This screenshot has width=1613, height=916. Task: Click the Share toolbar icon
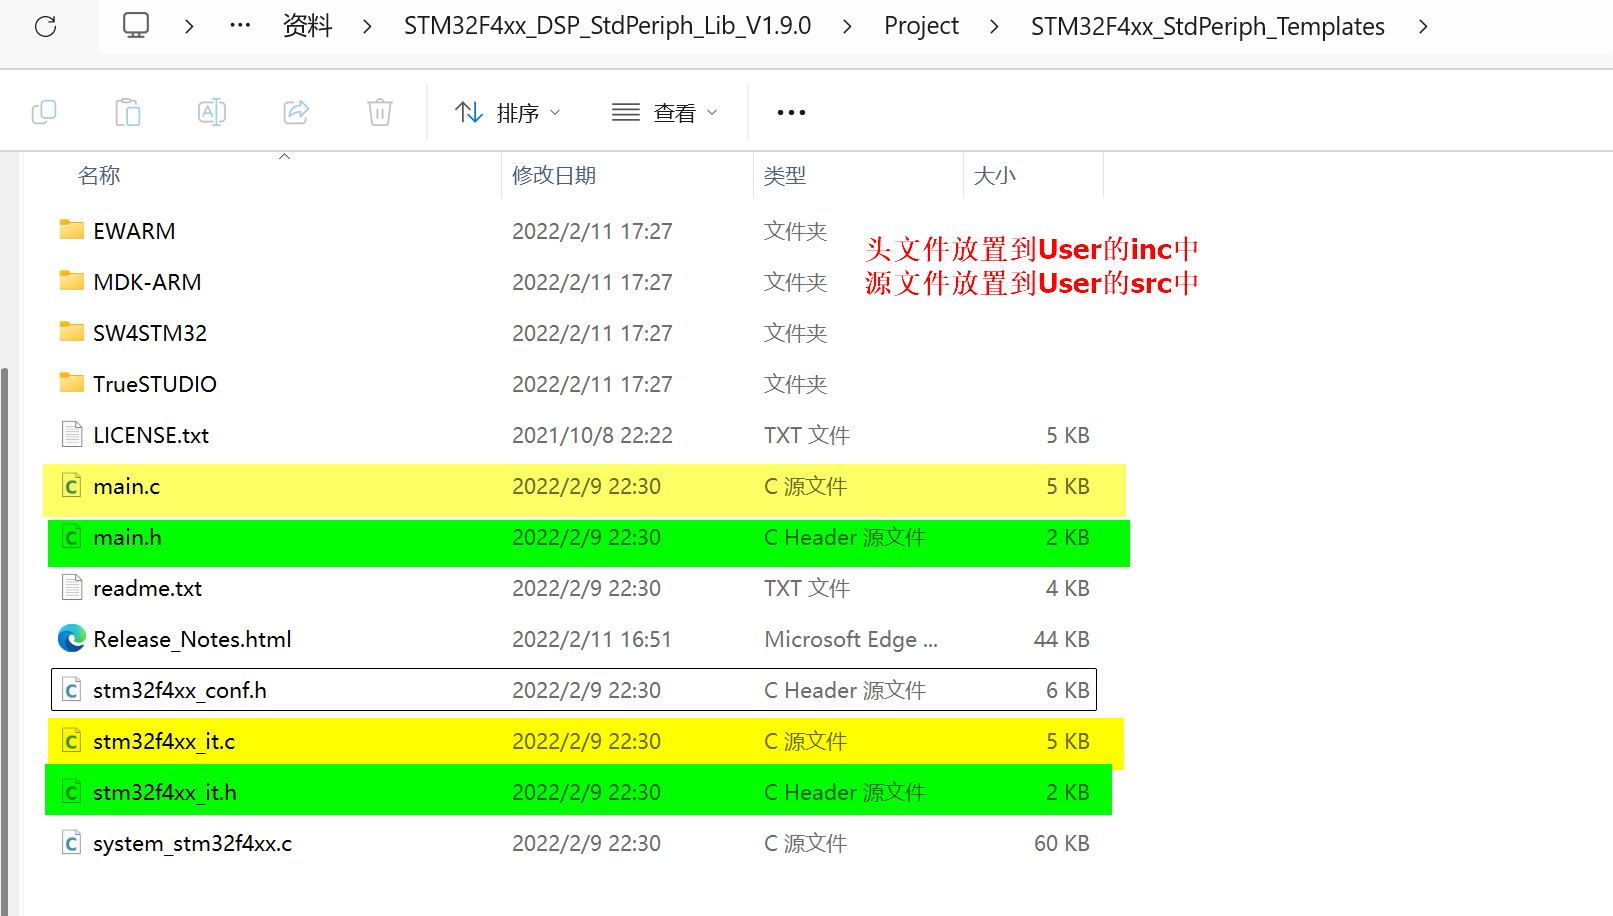(x=296, y=112)
